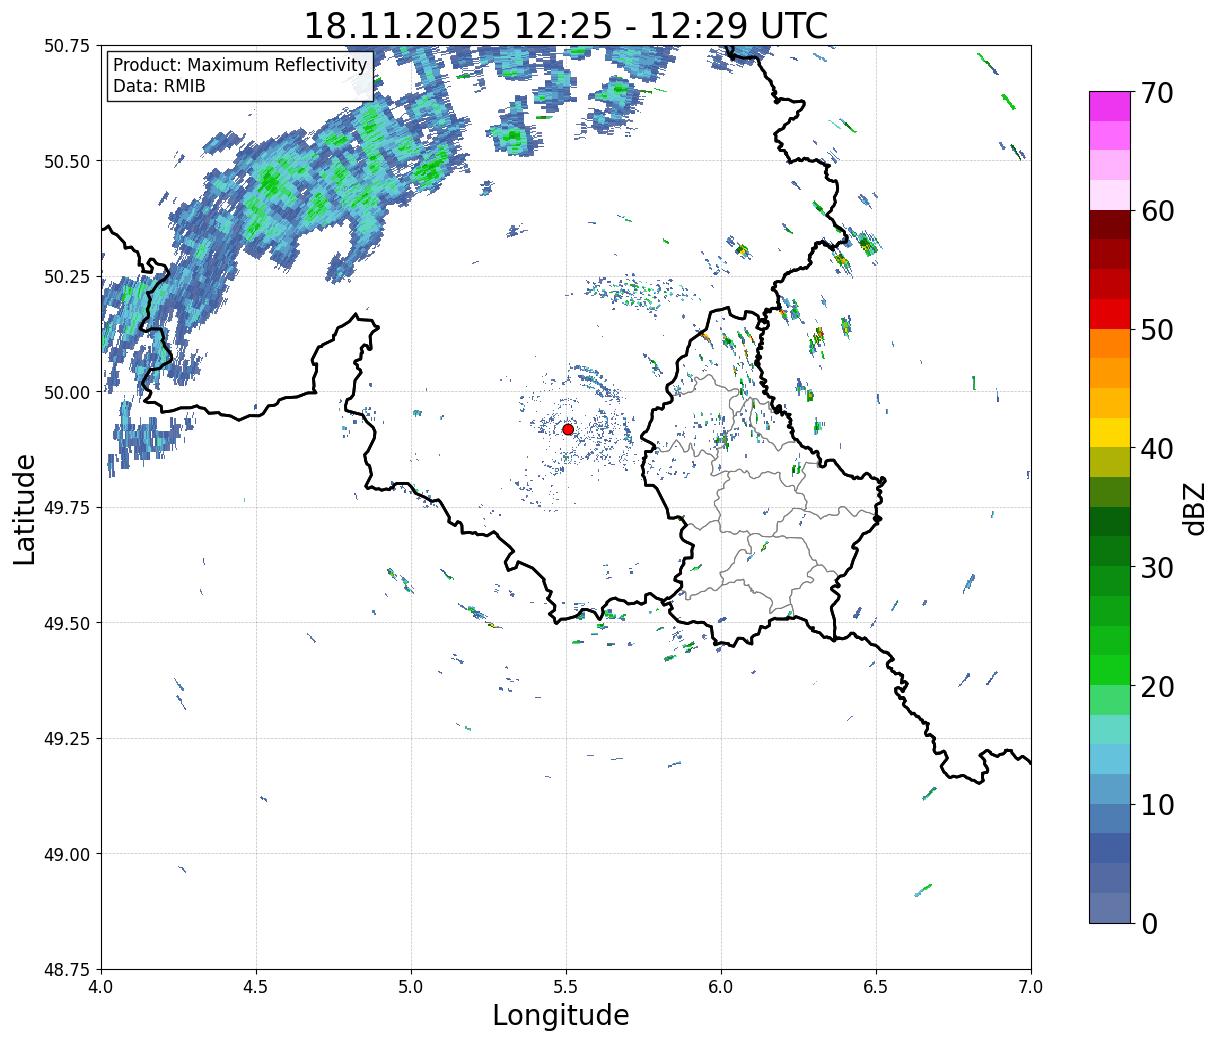Click the red radar station marker
This screenshot has height=1040, width=1219.
coord(568,429)
